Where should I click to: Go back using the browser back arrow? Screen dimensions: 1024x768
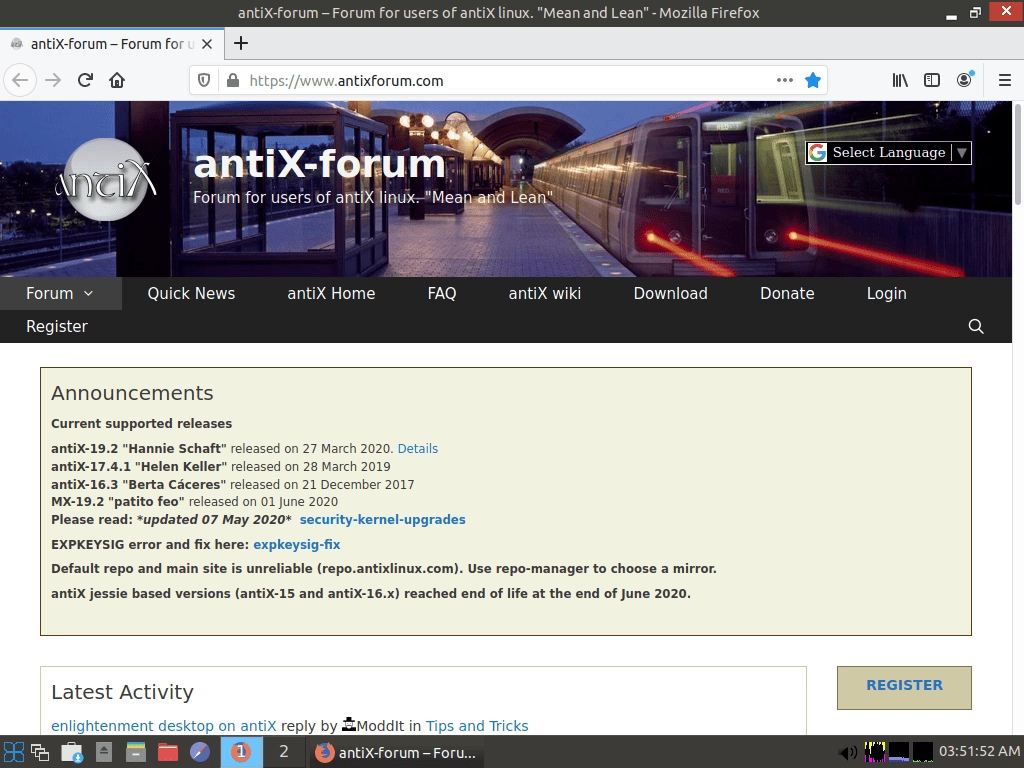point(20,80)
